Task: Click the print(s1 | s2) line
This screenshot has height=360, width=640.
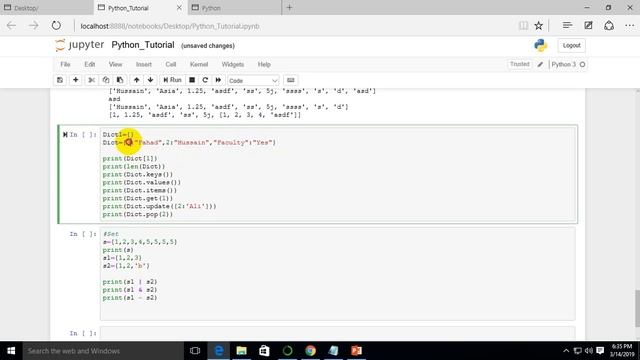Action: click(x=130, y=282)
